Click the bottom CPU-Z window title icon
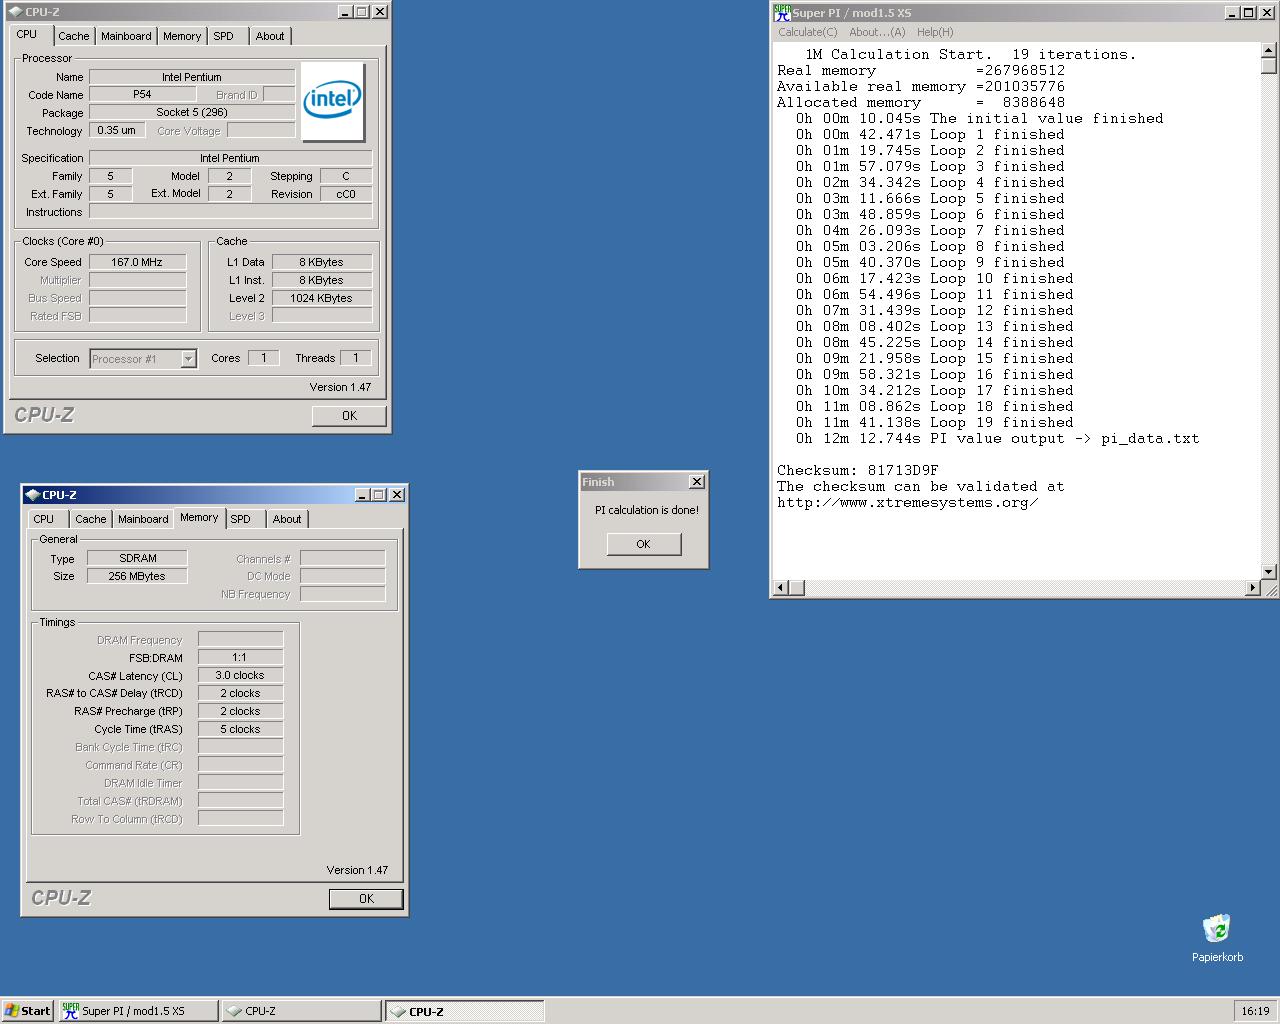The width and height of the screenshot is (1280, 1024). (x=32, y=495)
